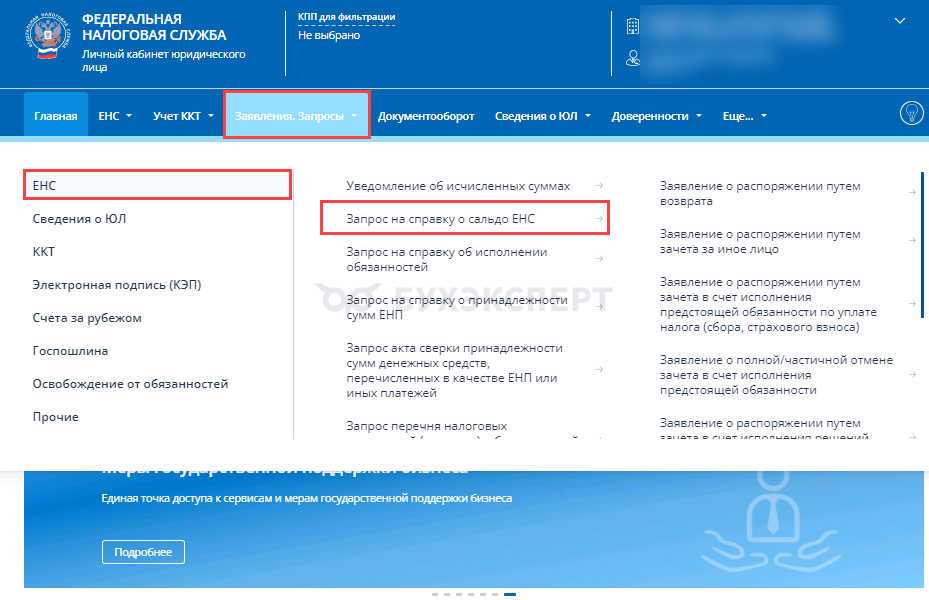Image resolution: width=929 pixels, height=600 pixels.
Task: Open Уведомление об исчисленных суммах
Action: [x=458, y=186]
